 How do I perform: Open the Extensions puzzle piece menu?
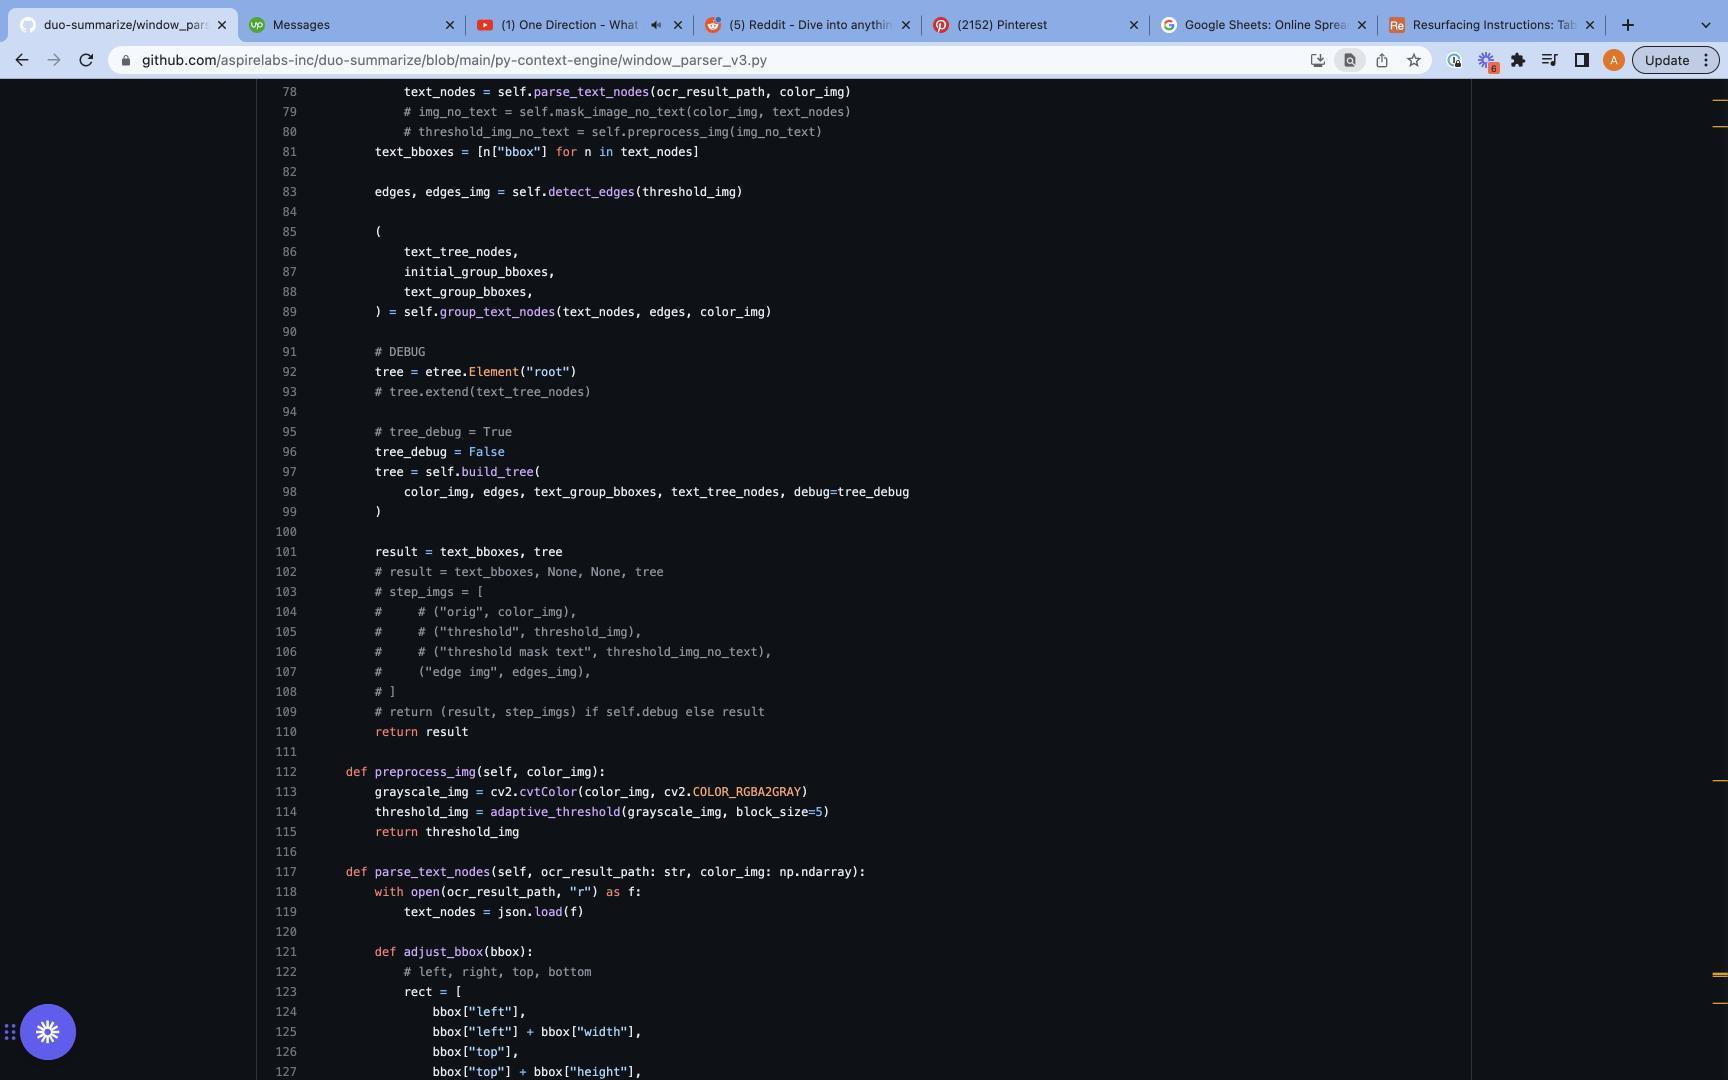[1518, 60]
